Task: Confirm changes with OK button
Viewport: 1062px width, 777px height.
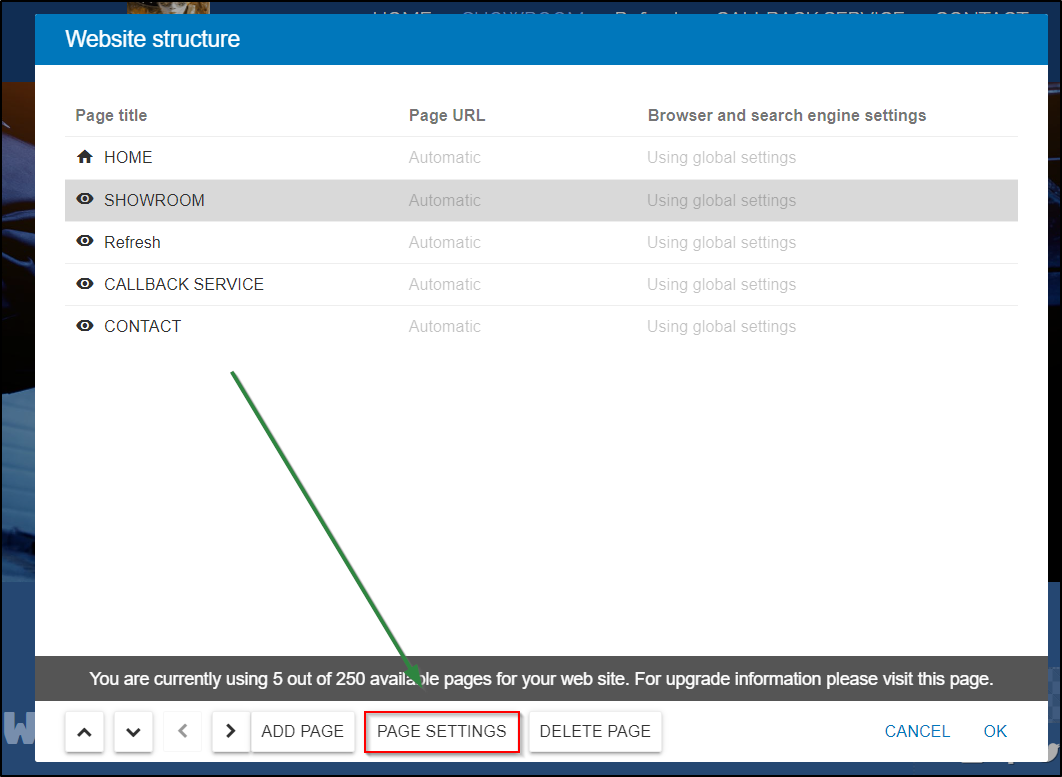Action: pyautogui.click(x=995, y=732)
